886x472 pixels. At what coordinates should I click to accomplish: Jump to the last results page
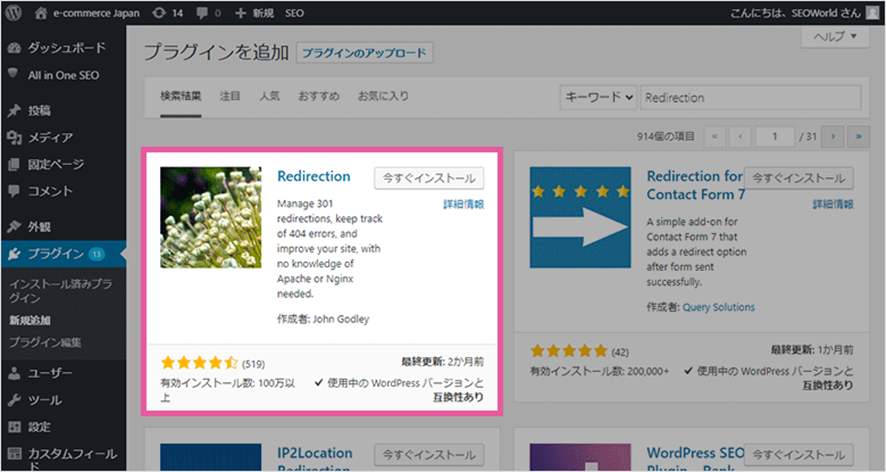(859, 136)
